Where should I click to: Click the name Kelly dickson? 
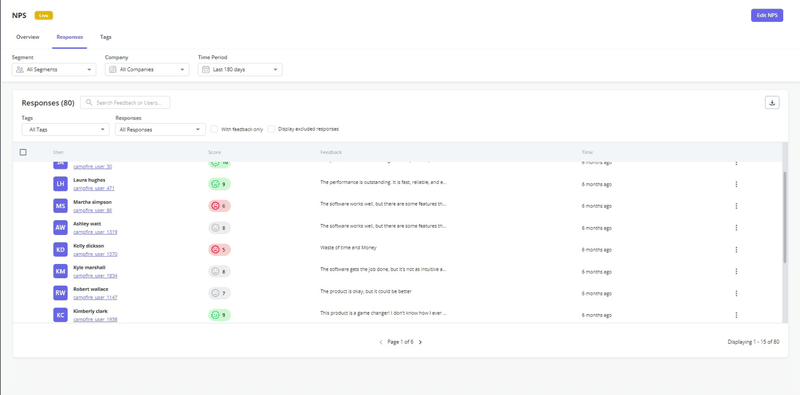[x=89, y=245]
